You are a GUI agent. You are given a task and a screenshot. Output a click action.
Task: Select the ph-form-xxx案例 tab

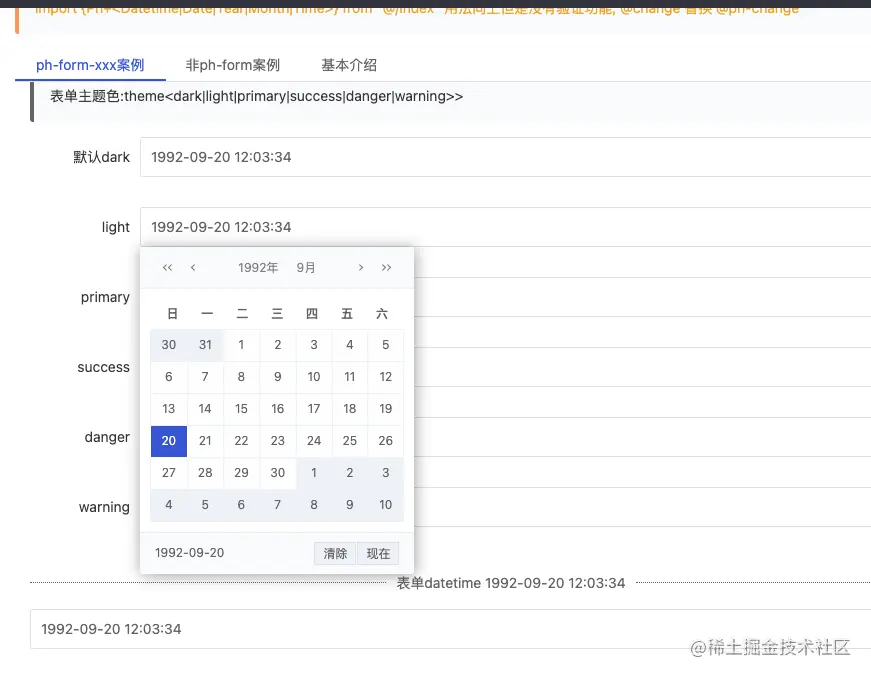(x=91, y=64)
